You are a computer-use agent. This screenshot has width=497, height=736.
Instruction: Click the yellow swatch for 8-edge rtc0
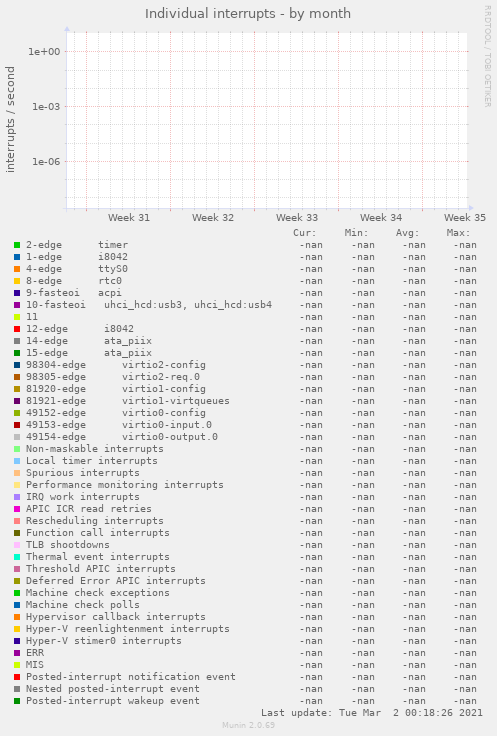coord(17,281)
